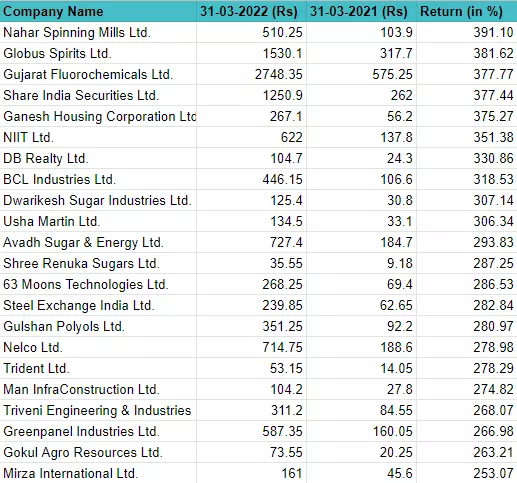
Task: Click the 267.1 price value
Action: coord(286,117)
